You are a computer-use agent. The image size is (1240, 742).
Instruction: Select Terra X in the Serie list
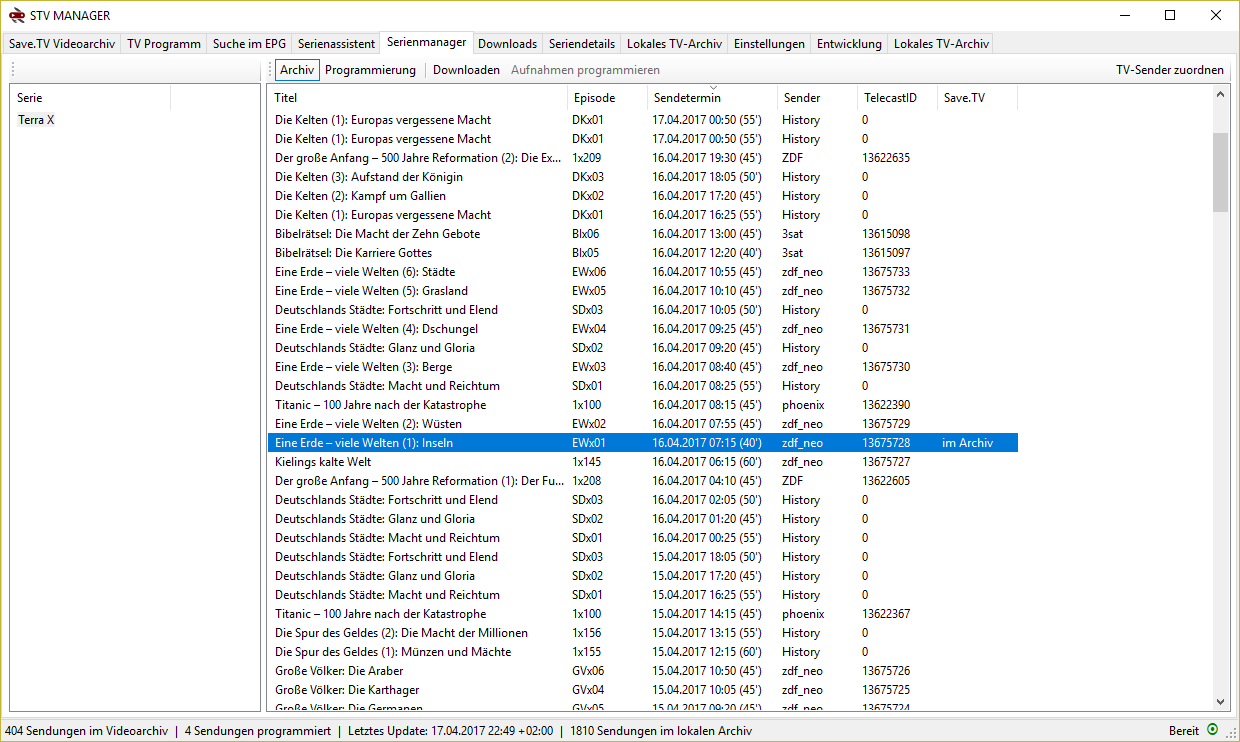36,120
